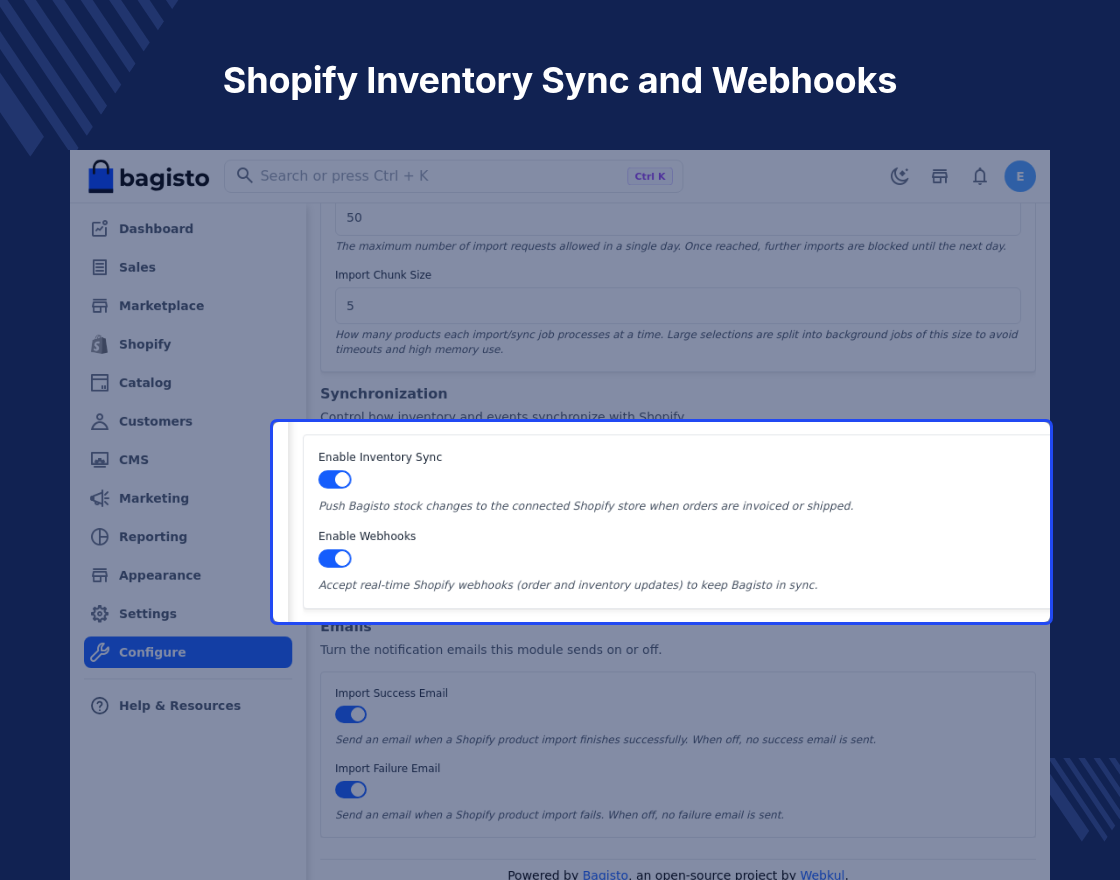
Task: Open the user avatar E menu
Action: [1020, 176]
